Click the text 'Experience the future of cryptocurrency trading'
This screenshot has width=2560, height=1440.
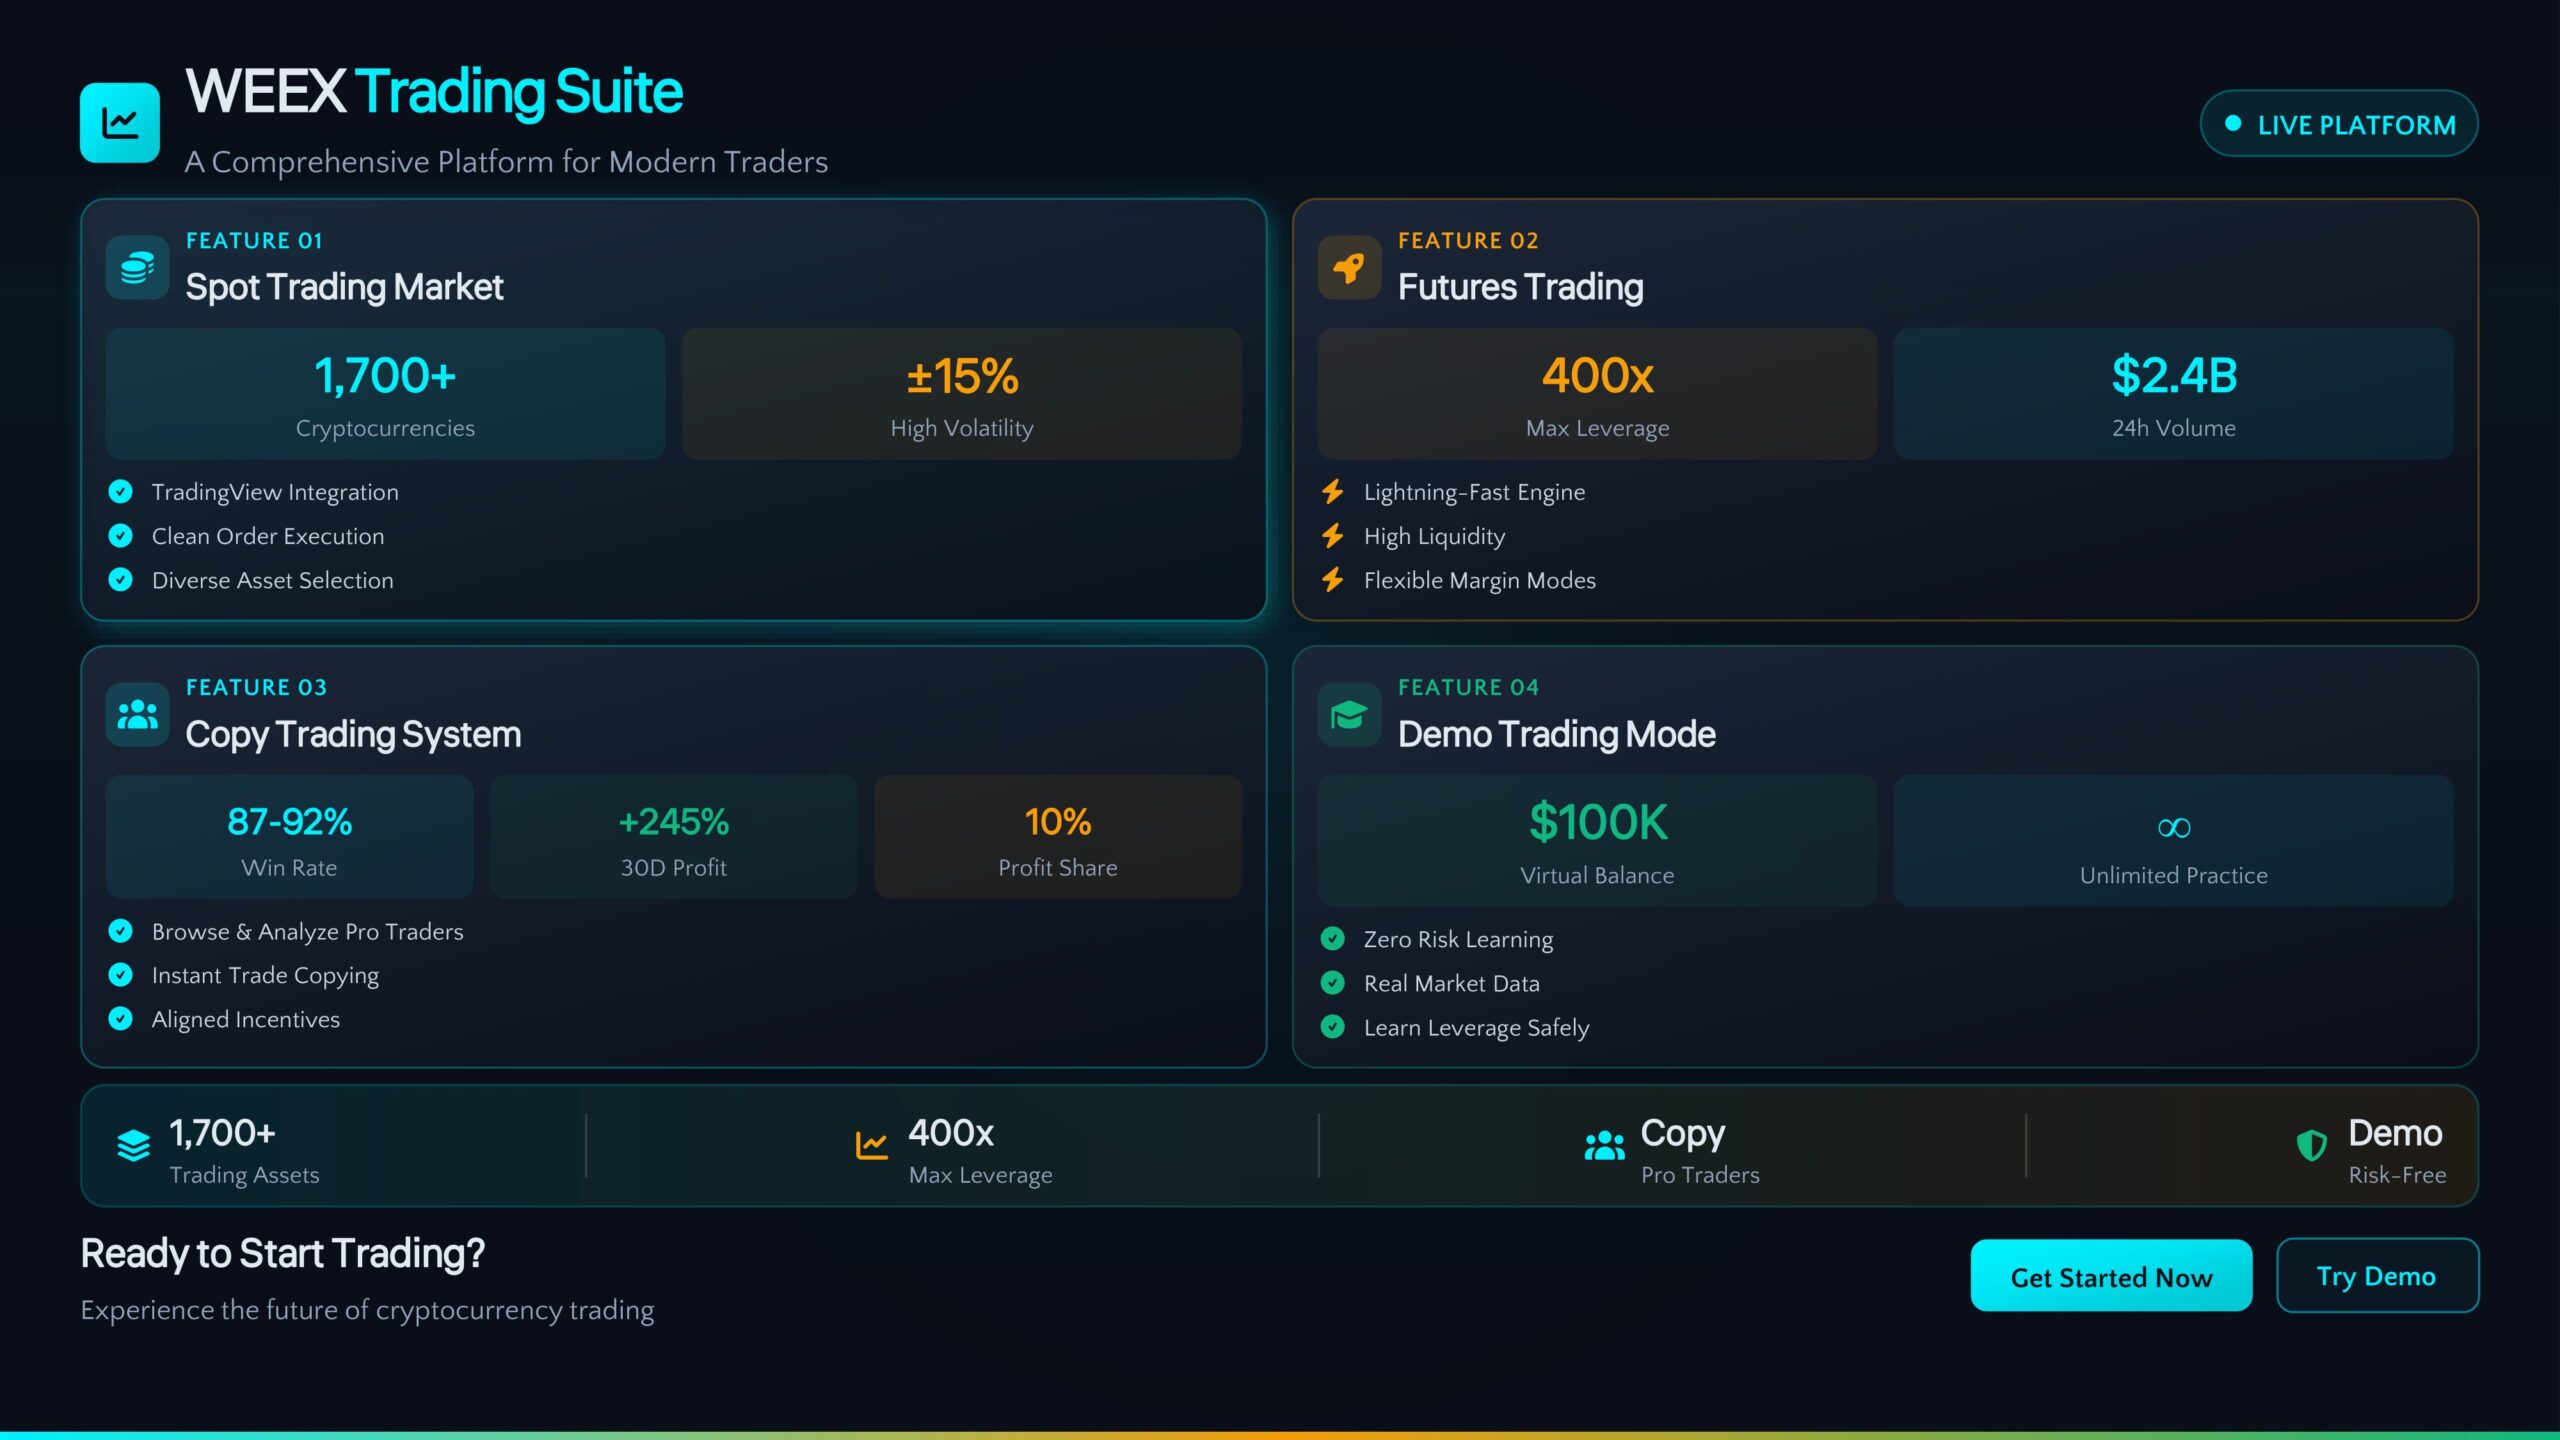tap(367, 1310)
